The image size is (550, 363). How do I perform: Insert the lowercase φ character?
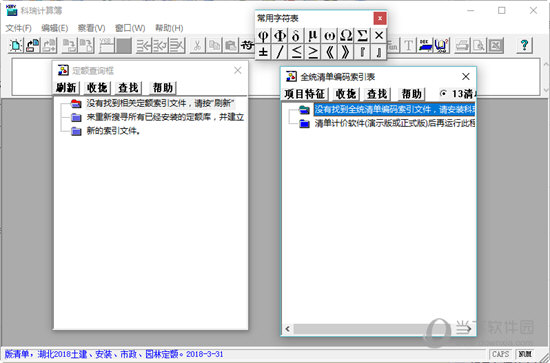pyautogui.click(x=263, y=35)
